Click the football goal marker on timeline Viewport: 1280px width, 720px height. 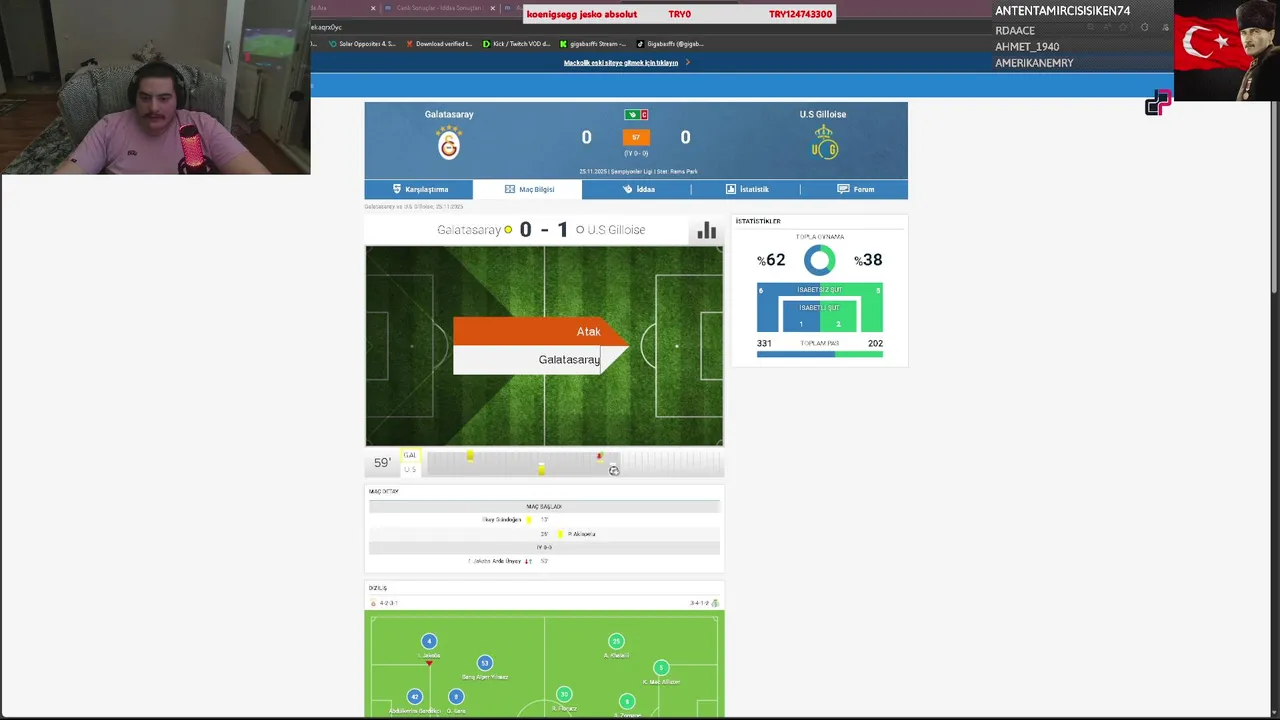(614, 470)
